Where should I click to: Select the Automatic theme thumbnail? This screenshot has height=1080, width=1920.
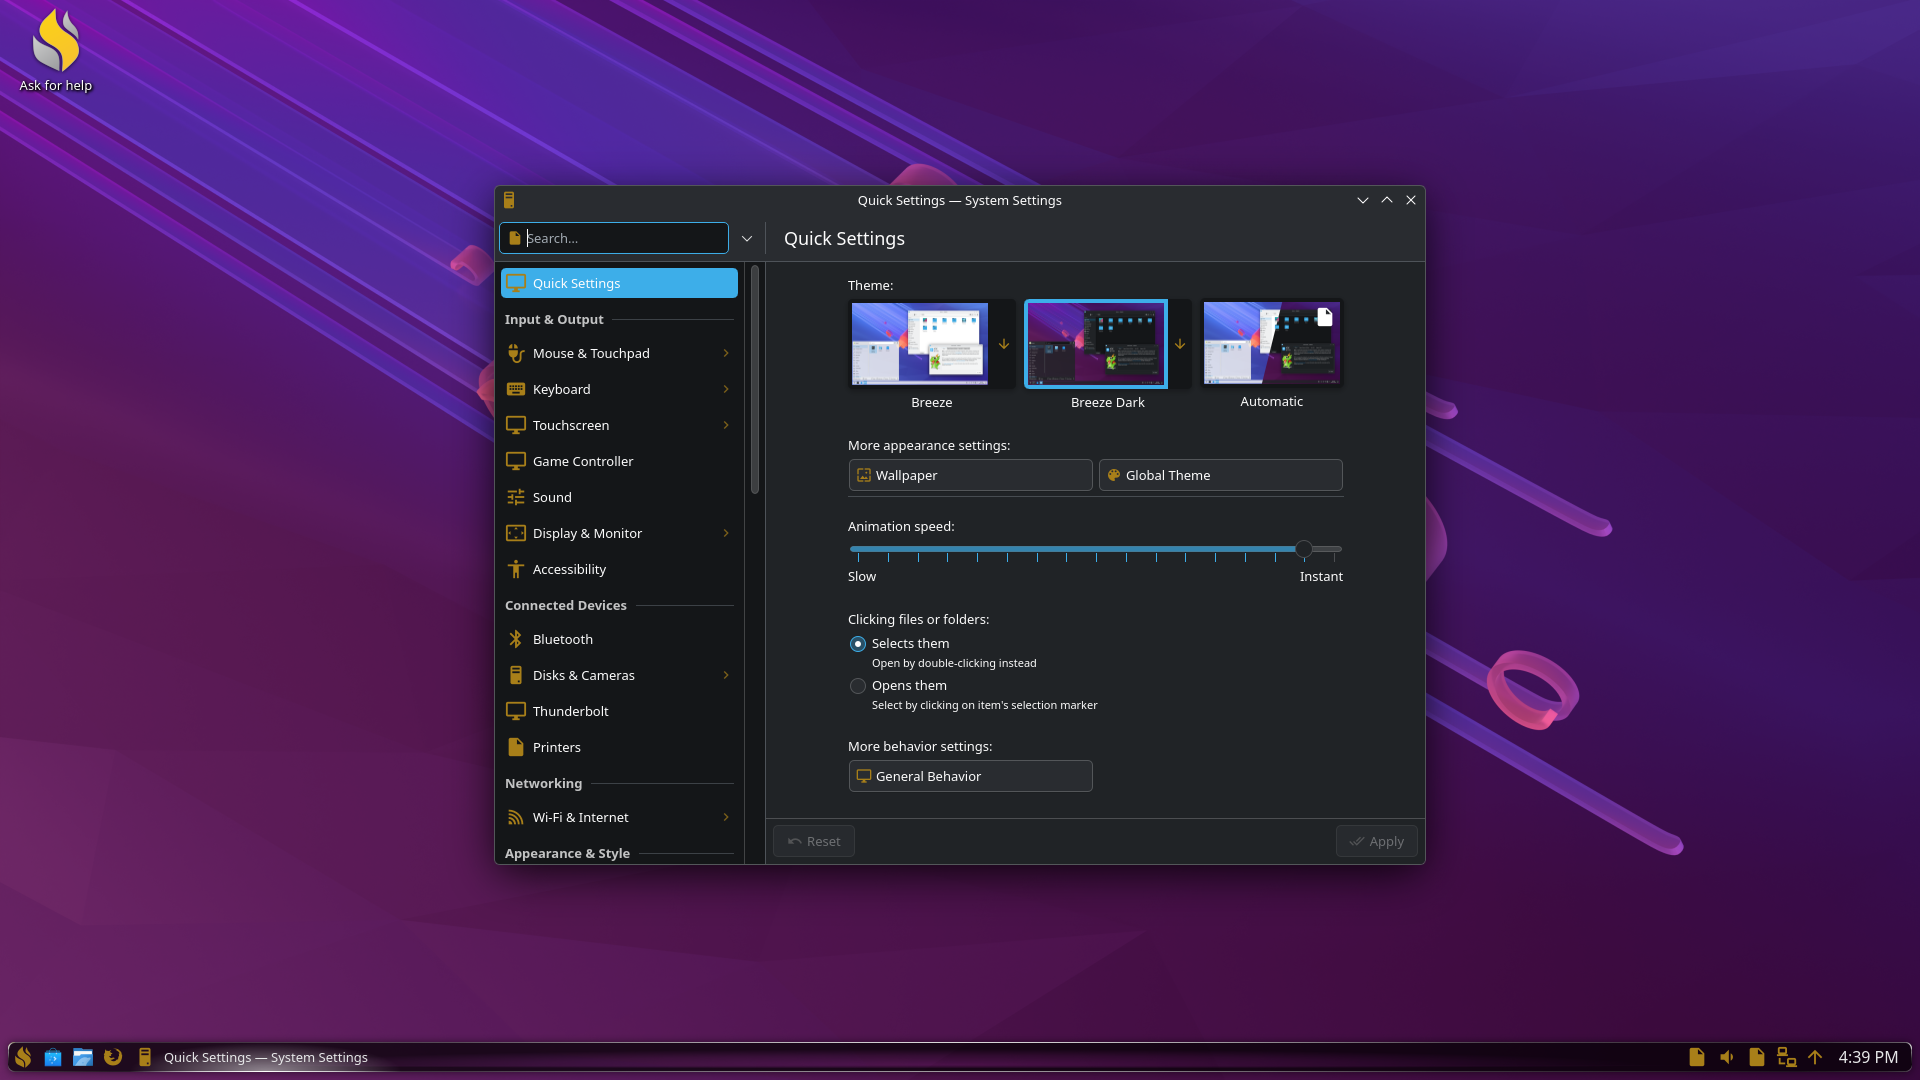click(1271, 344)
